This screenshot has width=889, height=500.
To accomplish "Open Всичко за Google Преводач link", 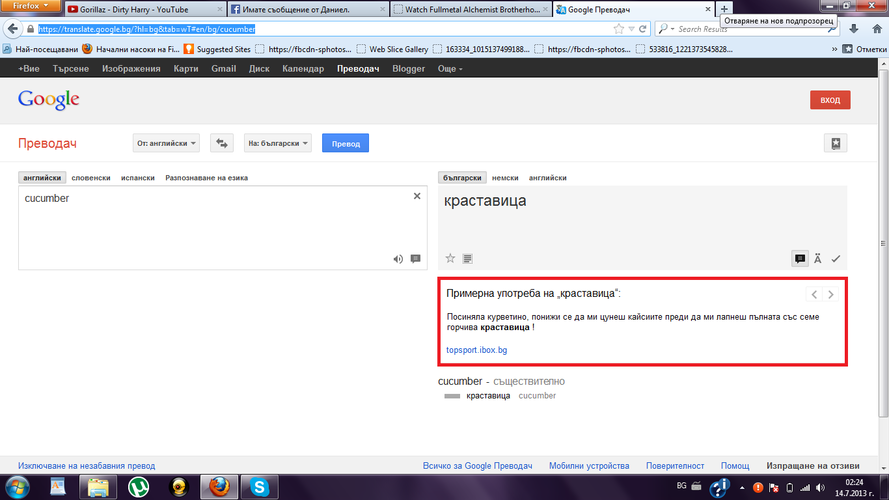I will (477, 465).
